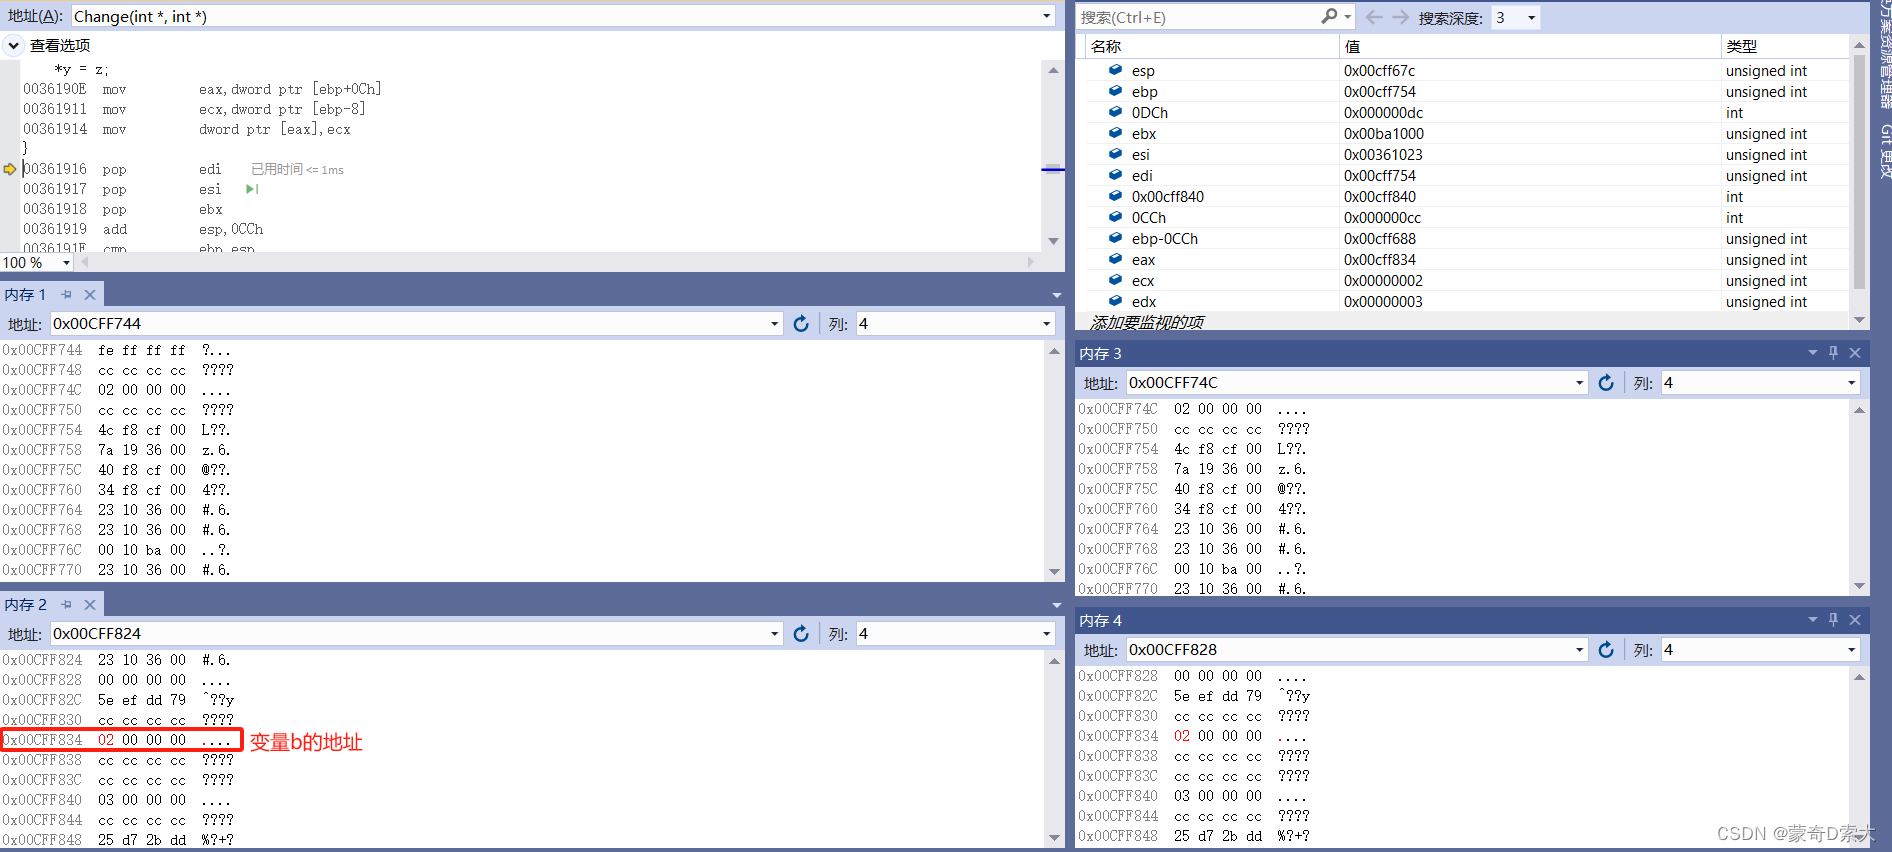
Task: Expand the Change(int *, int *) address dropdown
Action: tap(1047, 16)
